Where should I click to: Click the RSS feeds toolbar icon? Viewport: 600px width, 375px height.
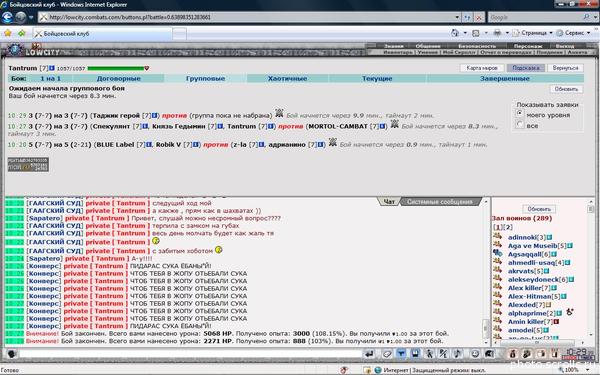476,33
